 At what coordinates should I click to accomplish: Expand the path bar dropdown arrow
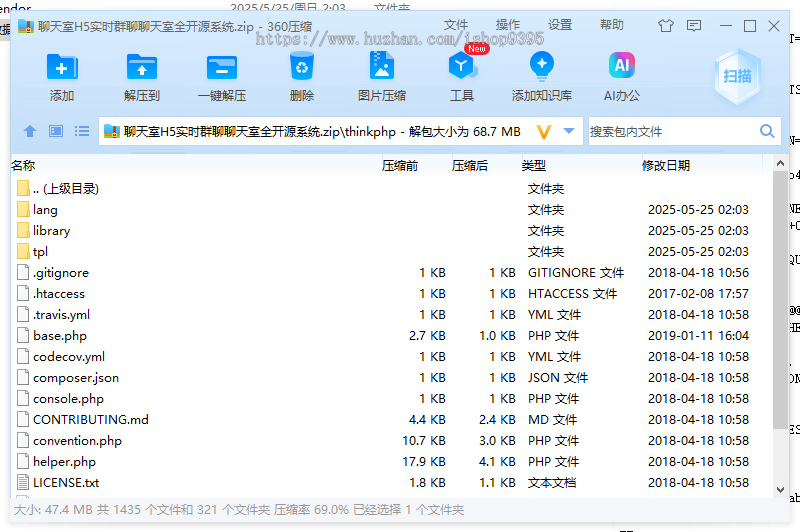coord(569,131)
